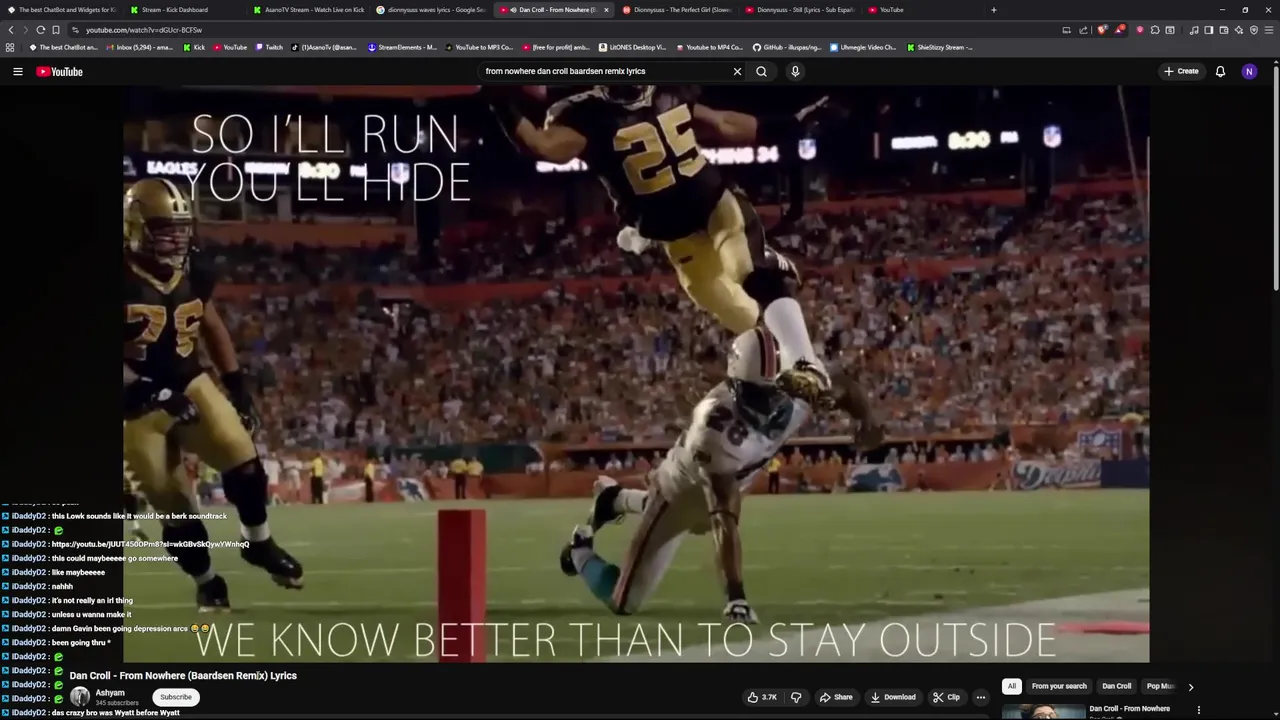Like the video with thumbs up
The height and width of the screenshot is (720, 1280).
pyautogui.click(x=762, y=697)
